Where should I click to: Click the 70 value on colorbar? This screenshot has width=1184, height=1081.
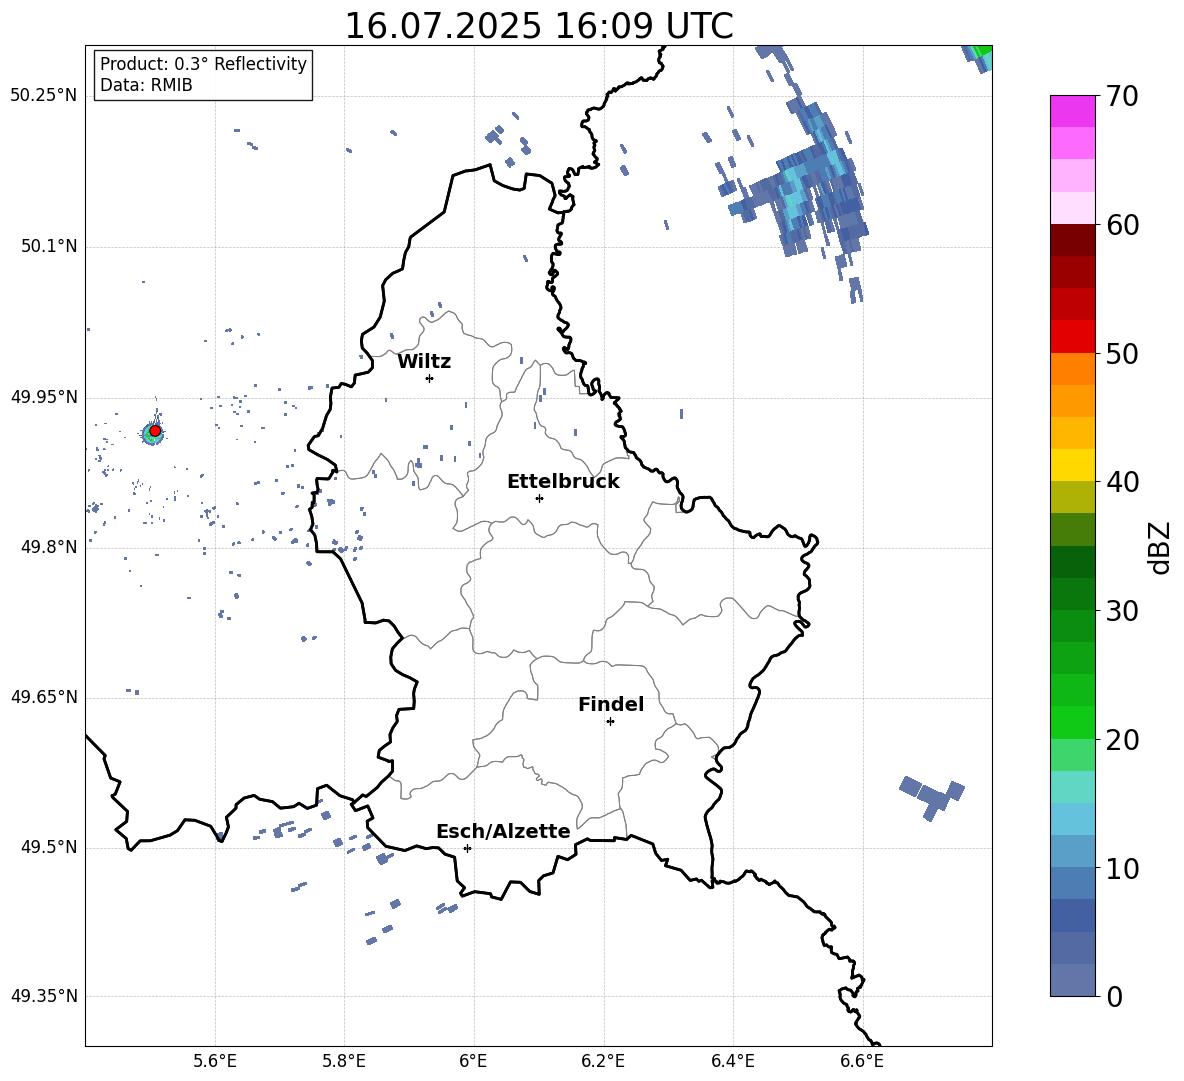click(1122, 96)
